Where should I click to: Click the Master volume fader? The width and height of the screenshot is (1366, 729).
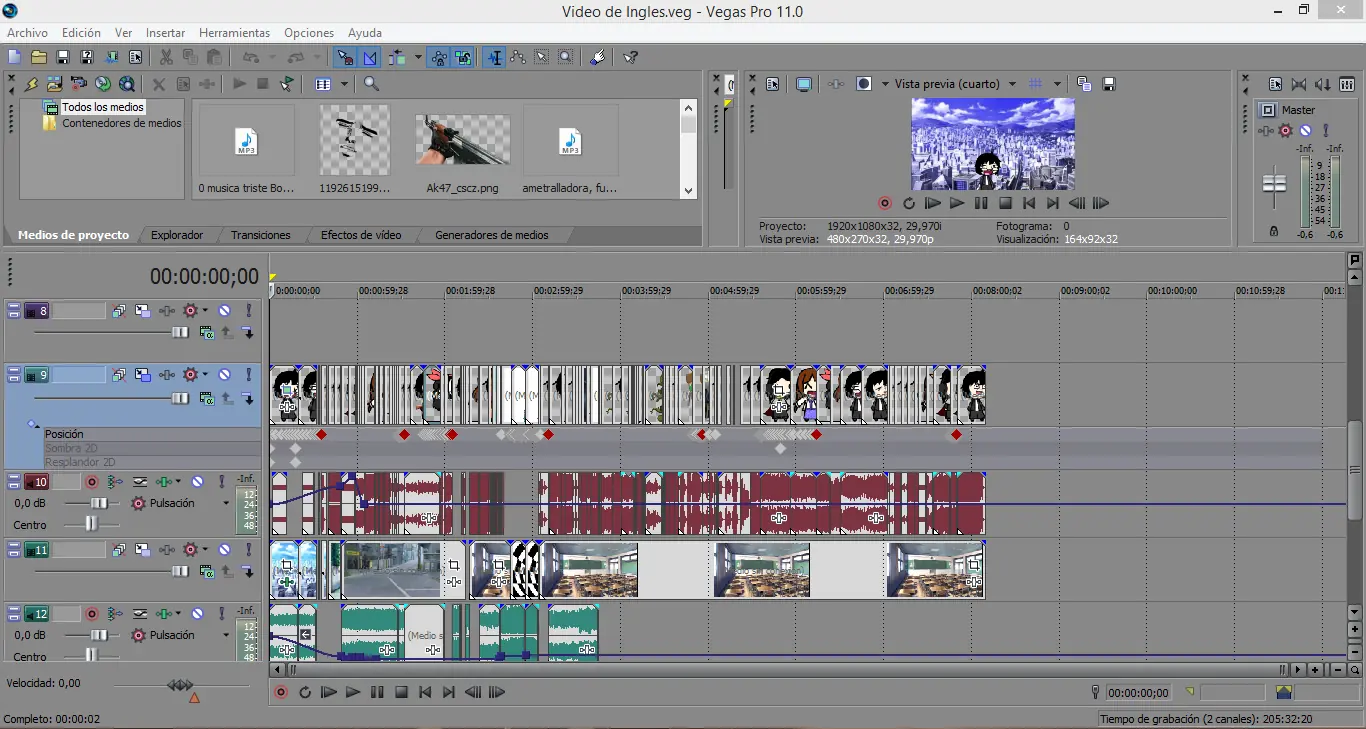tap(1274, 184)
